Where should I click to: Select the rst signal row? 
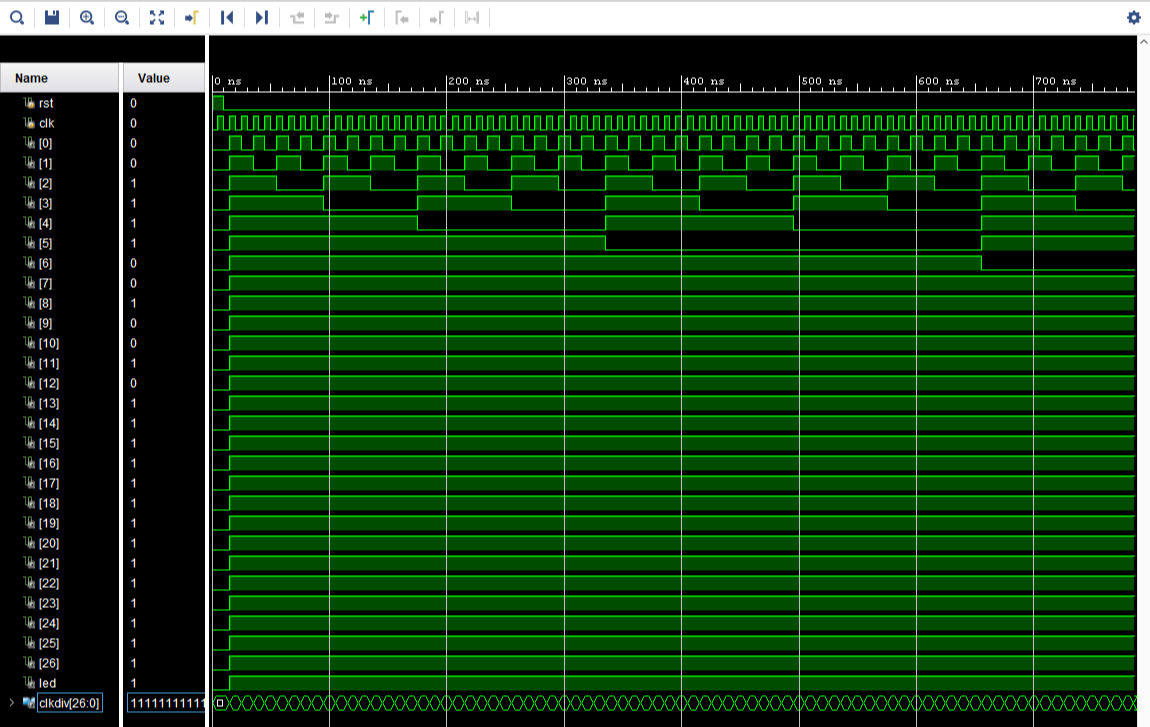point(44,102)
